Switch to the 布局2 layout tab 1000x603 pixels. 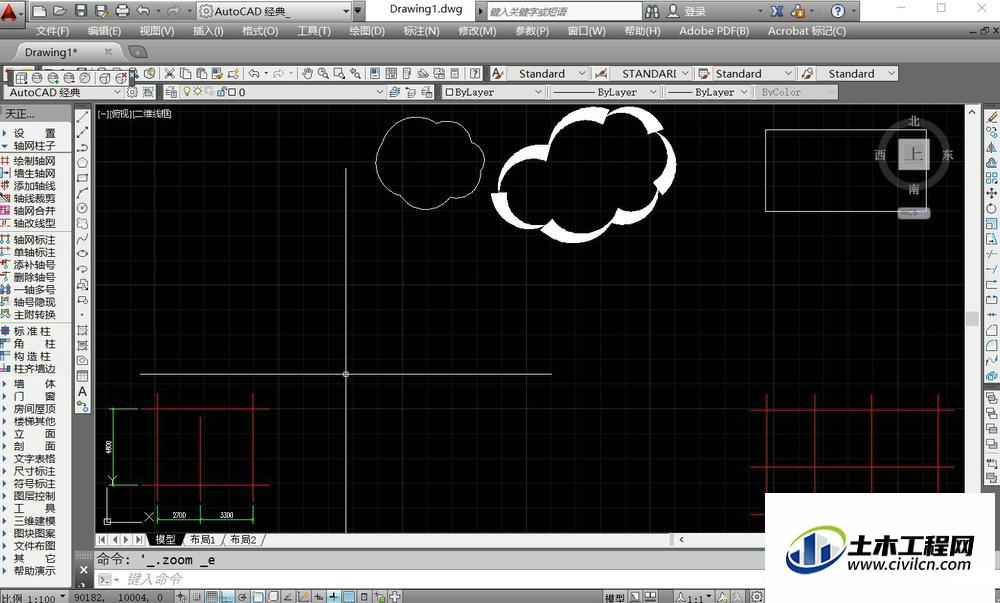(243, 539)
